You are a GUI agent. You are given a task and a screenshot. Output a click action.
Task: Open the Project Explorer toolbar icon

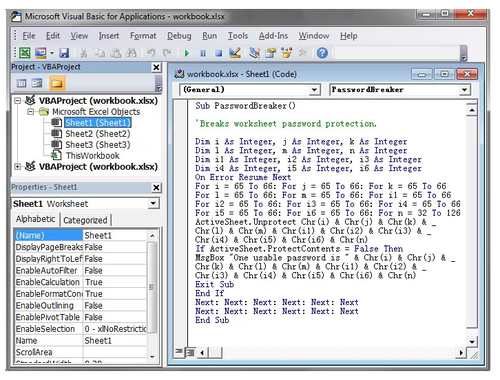255,53
